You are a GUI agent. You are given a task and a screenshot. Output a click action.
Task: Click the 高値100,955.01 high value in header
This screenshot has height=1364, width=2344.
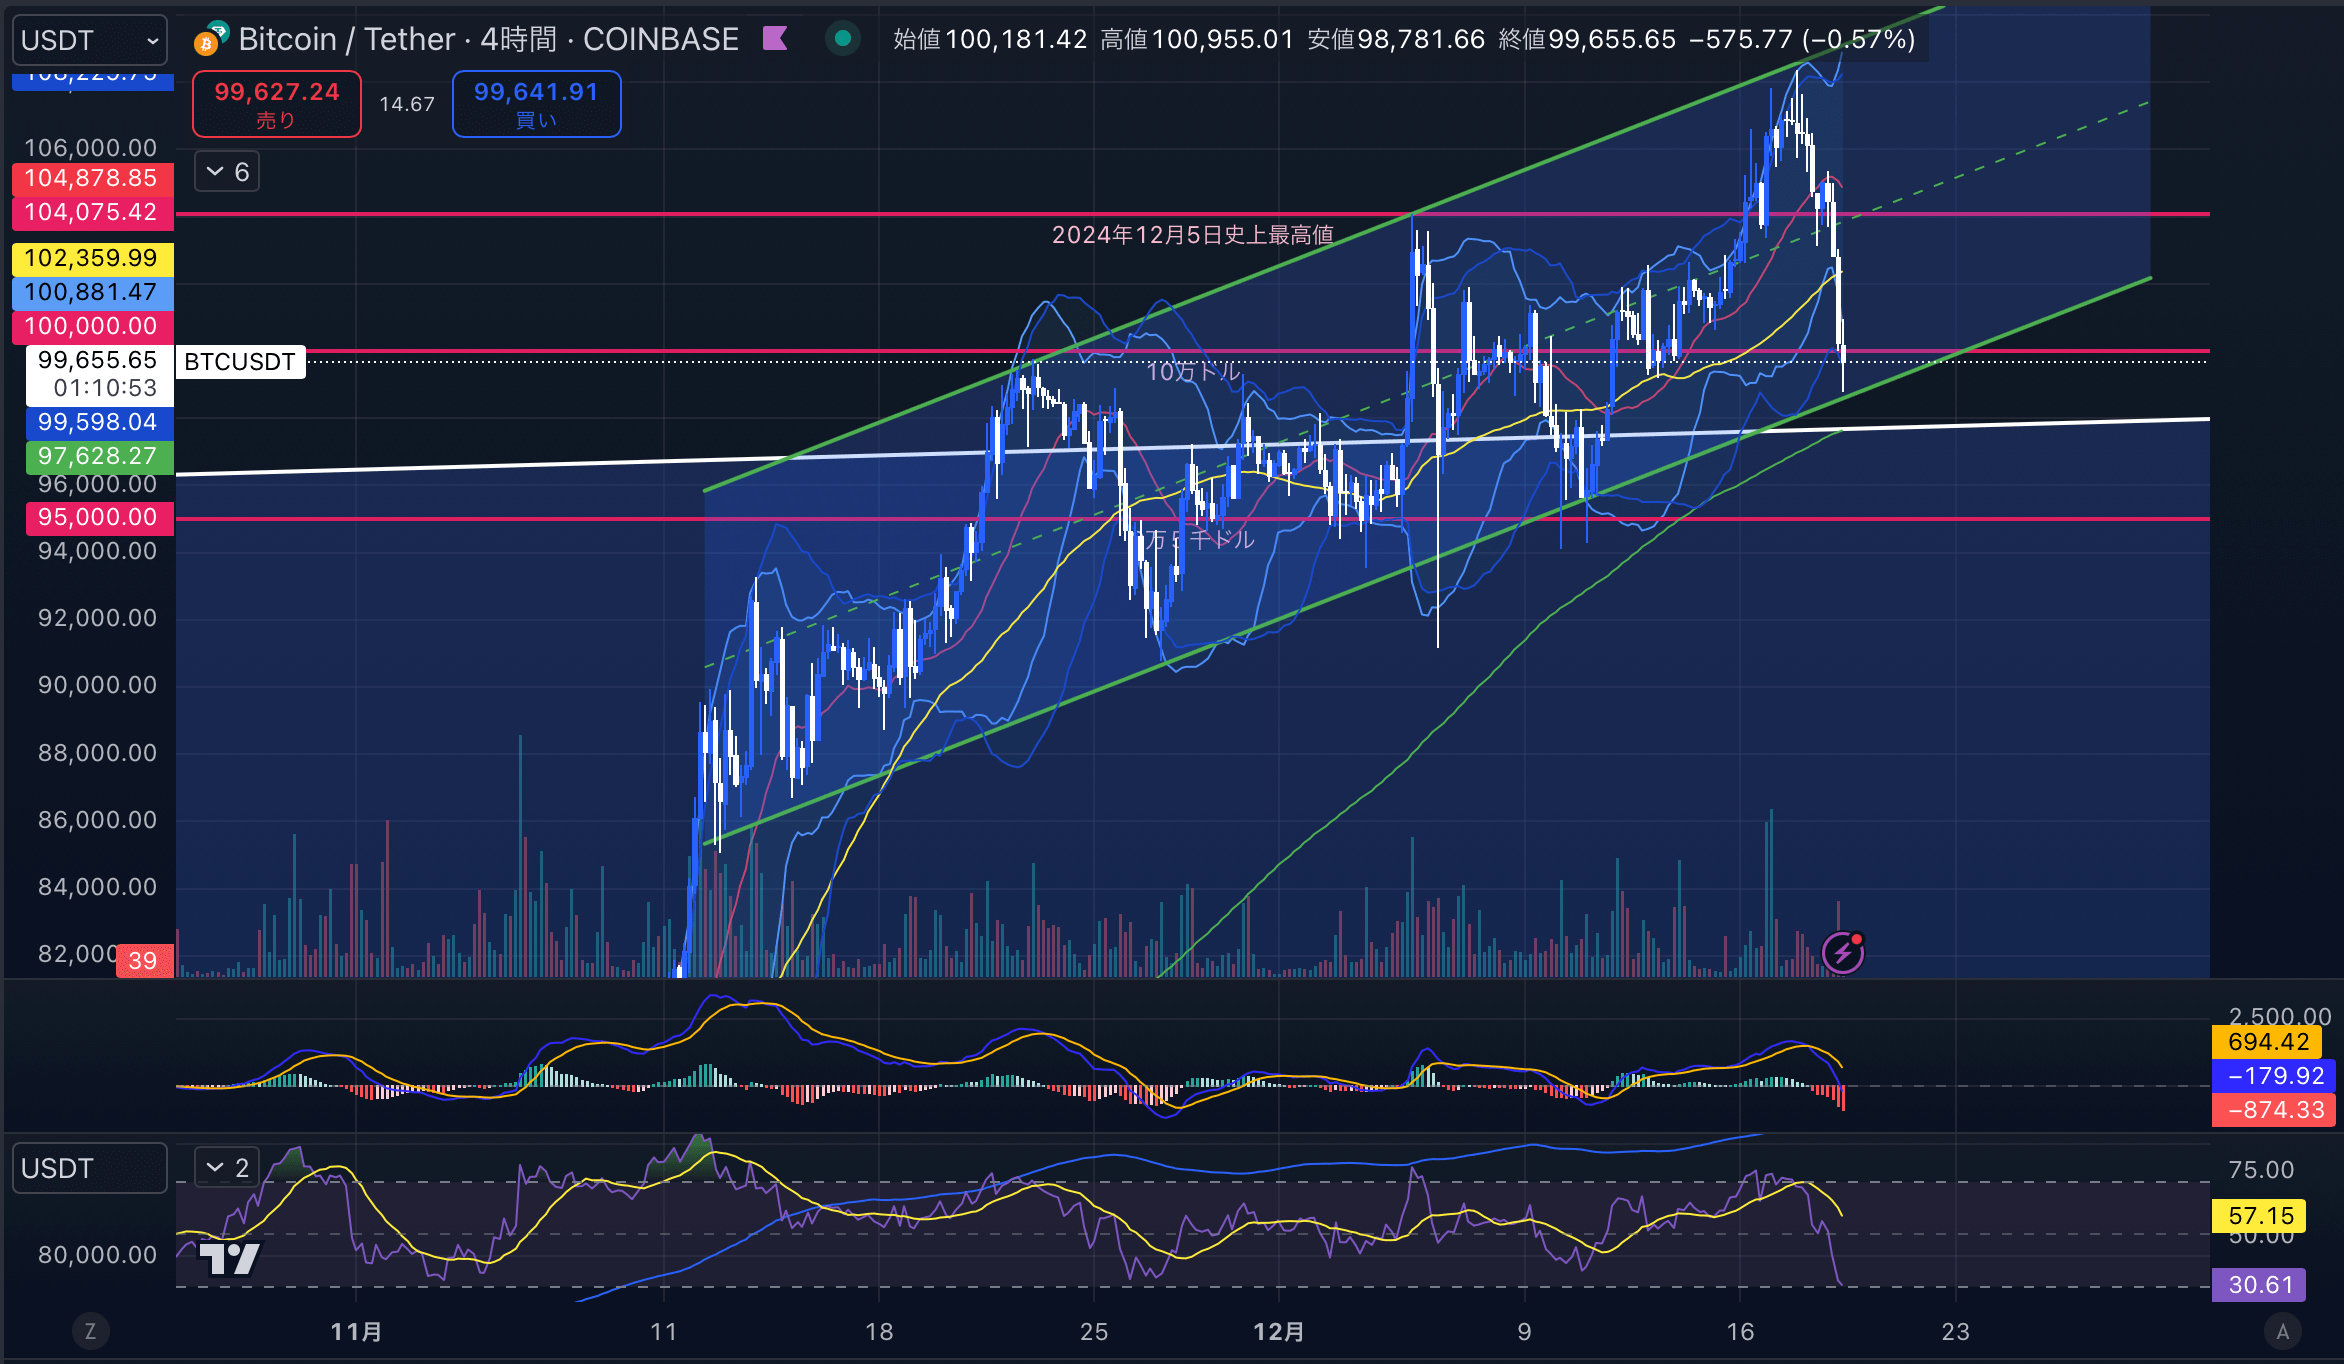pyautogui.click(x=1197, y=39)
